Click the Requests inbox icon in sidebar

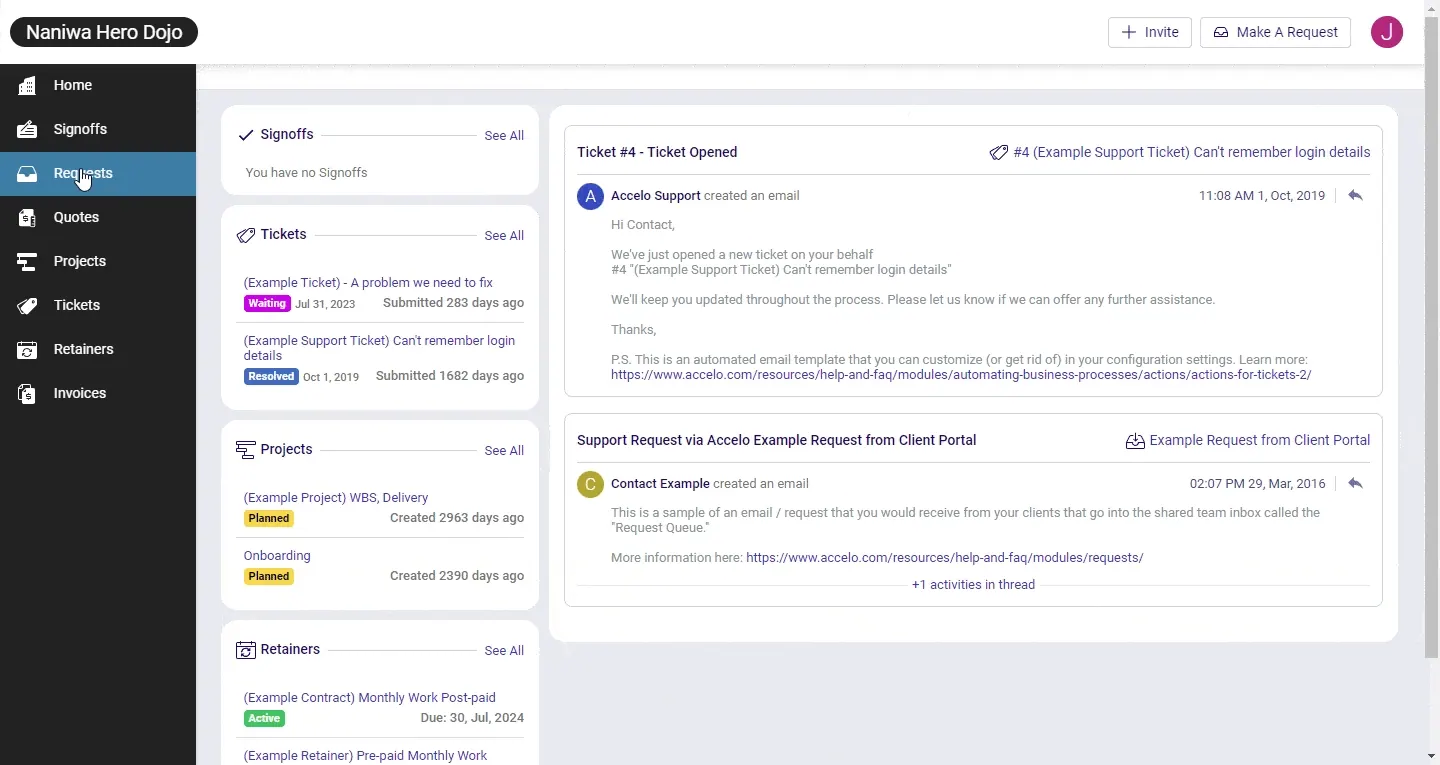coord(27,174)
